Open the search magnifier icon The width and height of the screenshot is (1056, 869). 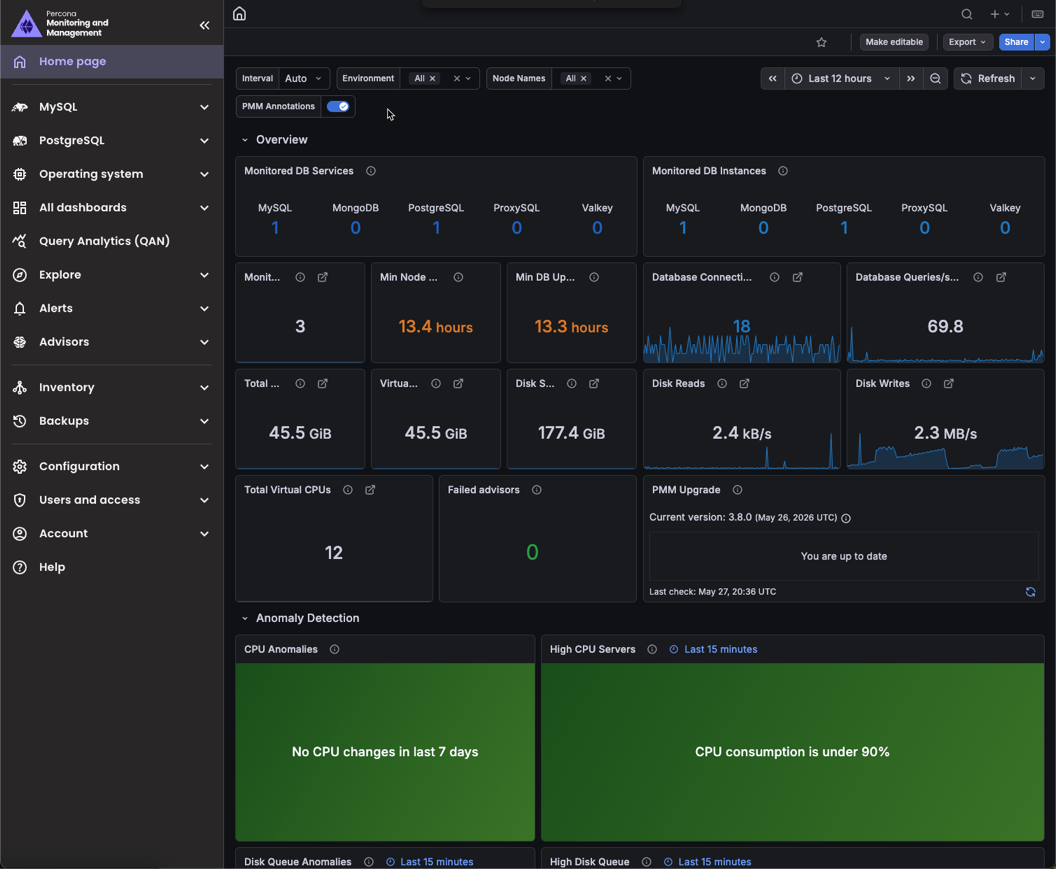click(966, 14)
